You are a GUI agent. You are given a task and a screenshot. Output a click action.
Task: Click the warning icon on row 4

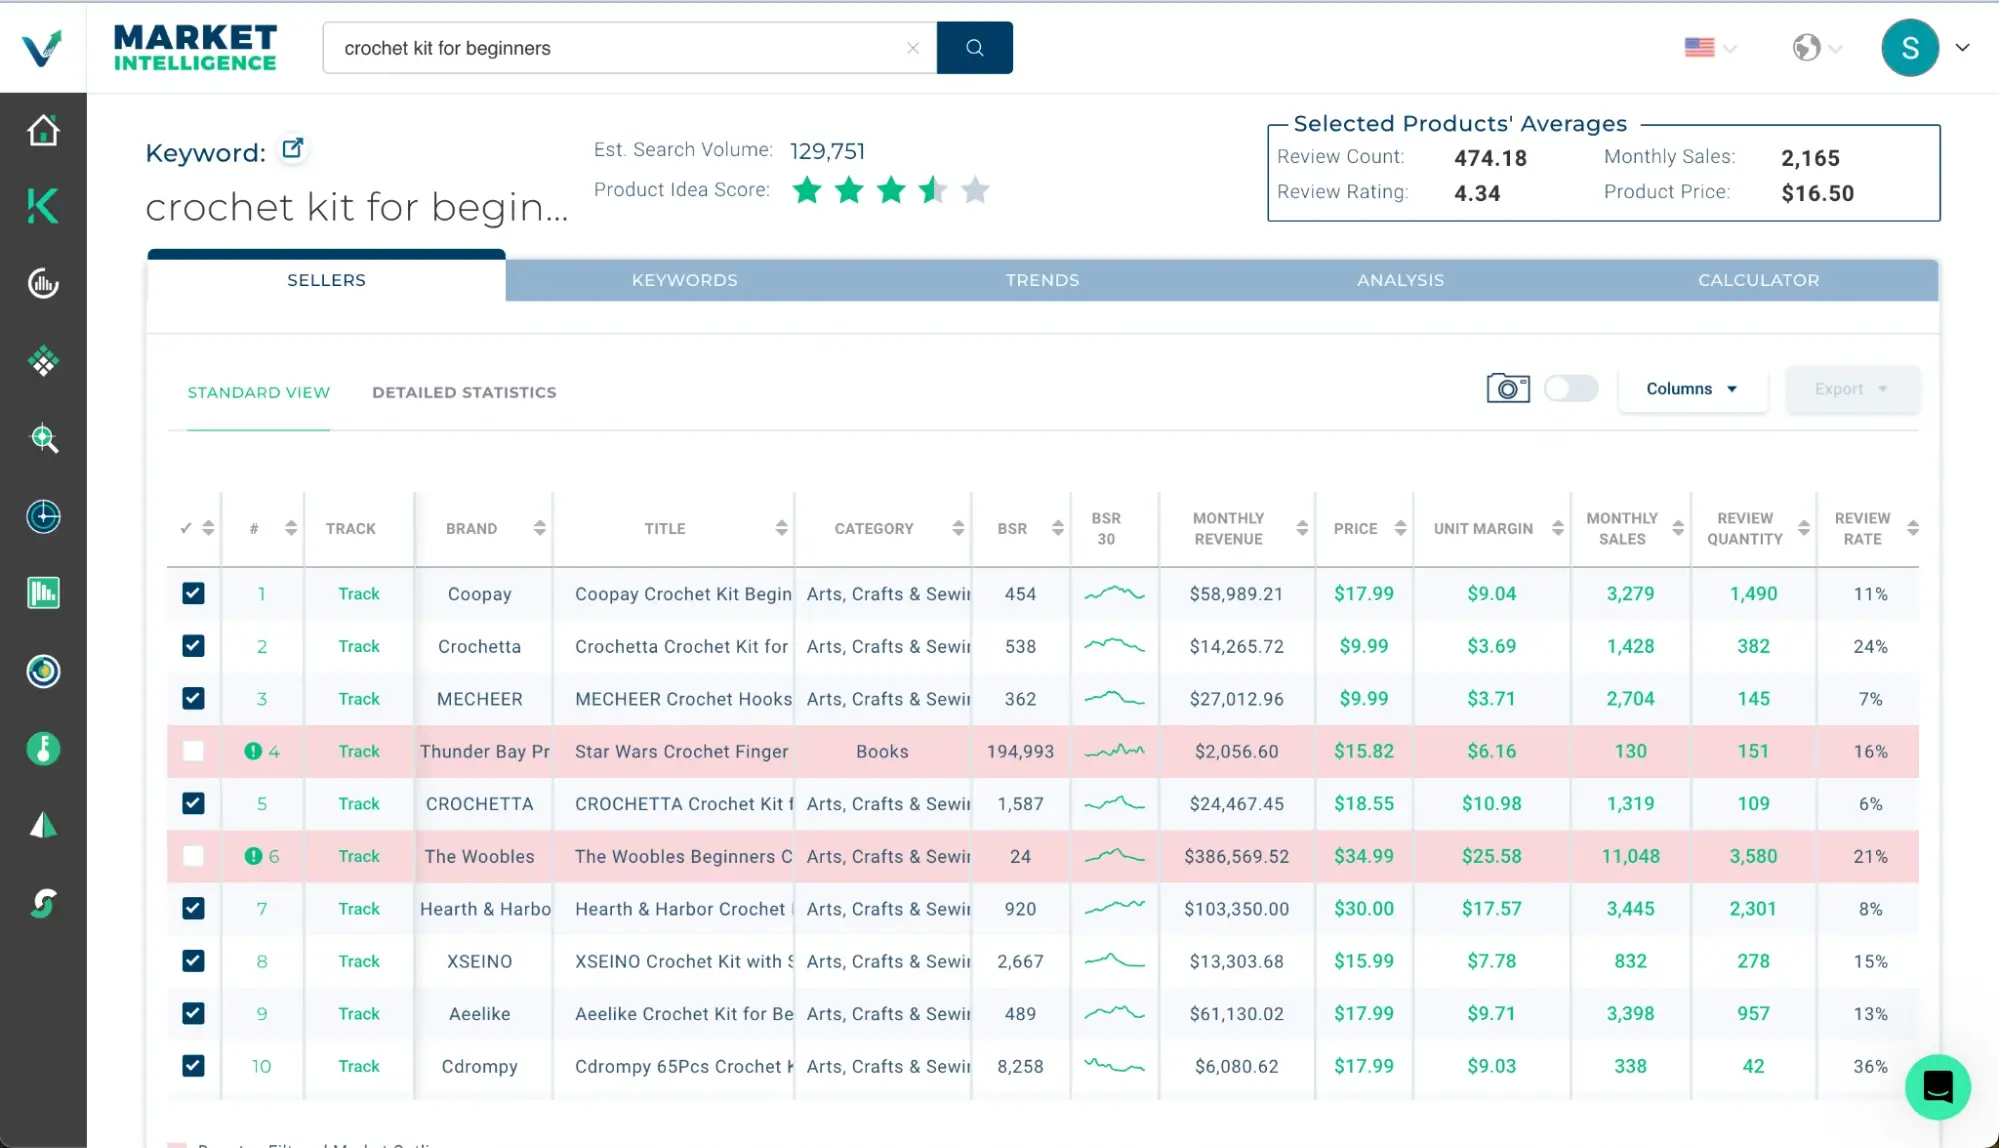253,751
